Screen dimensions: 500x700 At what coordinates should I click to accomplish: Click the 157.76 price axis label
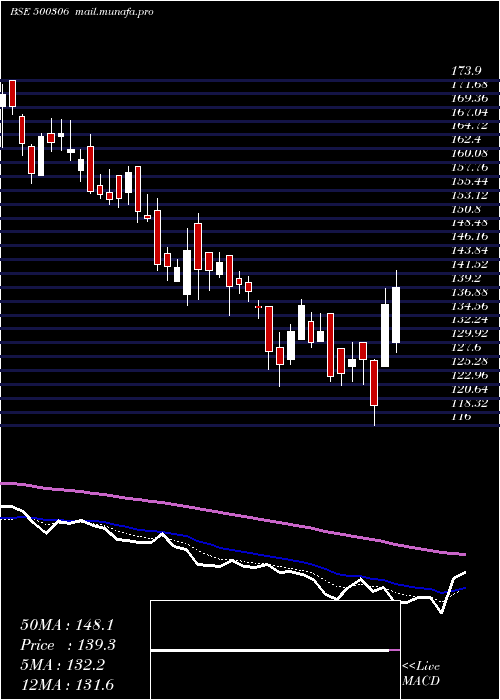pos(469,167)
